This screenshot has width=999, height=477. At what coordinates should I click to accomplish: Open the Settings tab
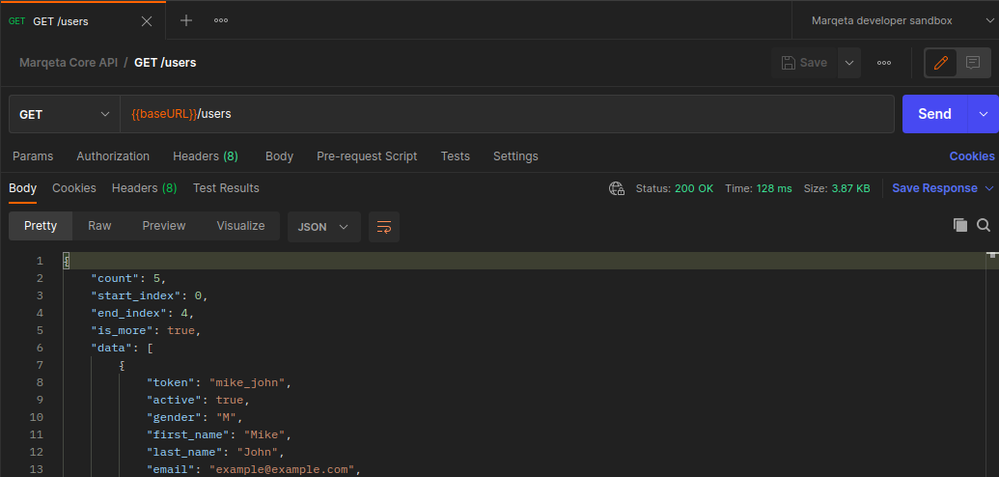[x=515, y=156]
